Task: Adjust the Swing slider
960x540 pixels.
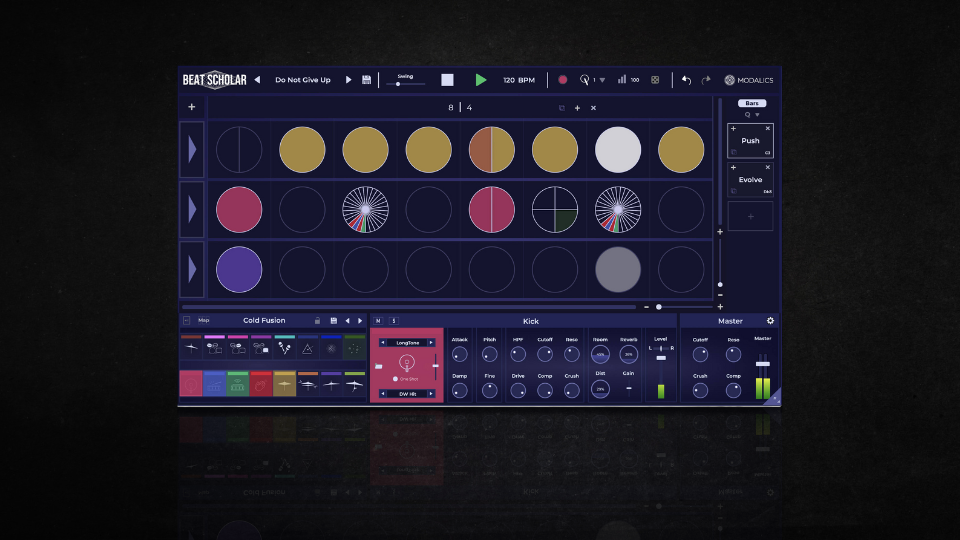Action: 405,84
